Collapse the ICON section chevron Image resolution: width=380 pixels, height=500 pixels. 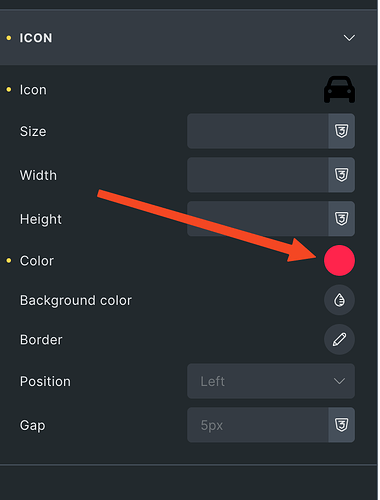(349, 38)
